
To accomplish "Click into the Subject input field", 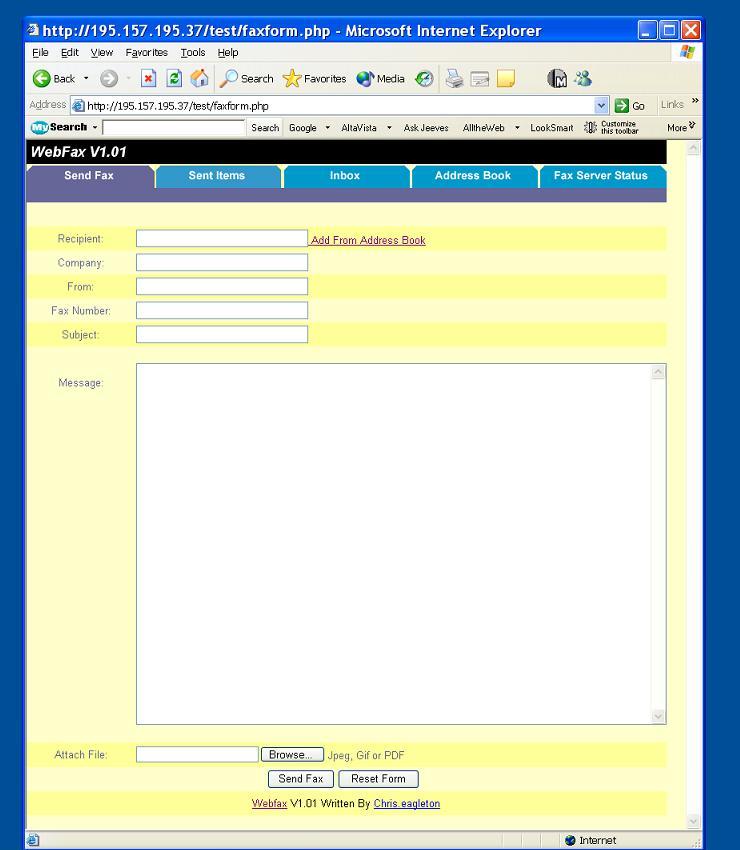I will 222,334.
